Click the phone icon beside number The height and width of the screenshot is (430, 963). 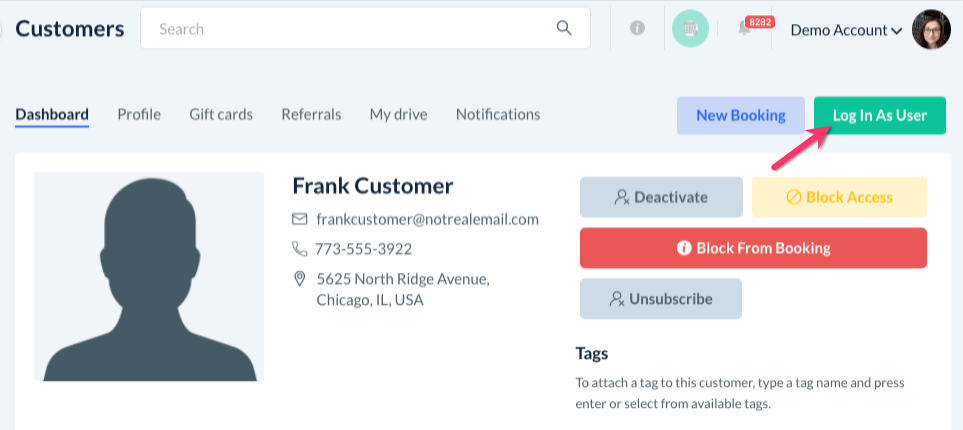point(299,249)
